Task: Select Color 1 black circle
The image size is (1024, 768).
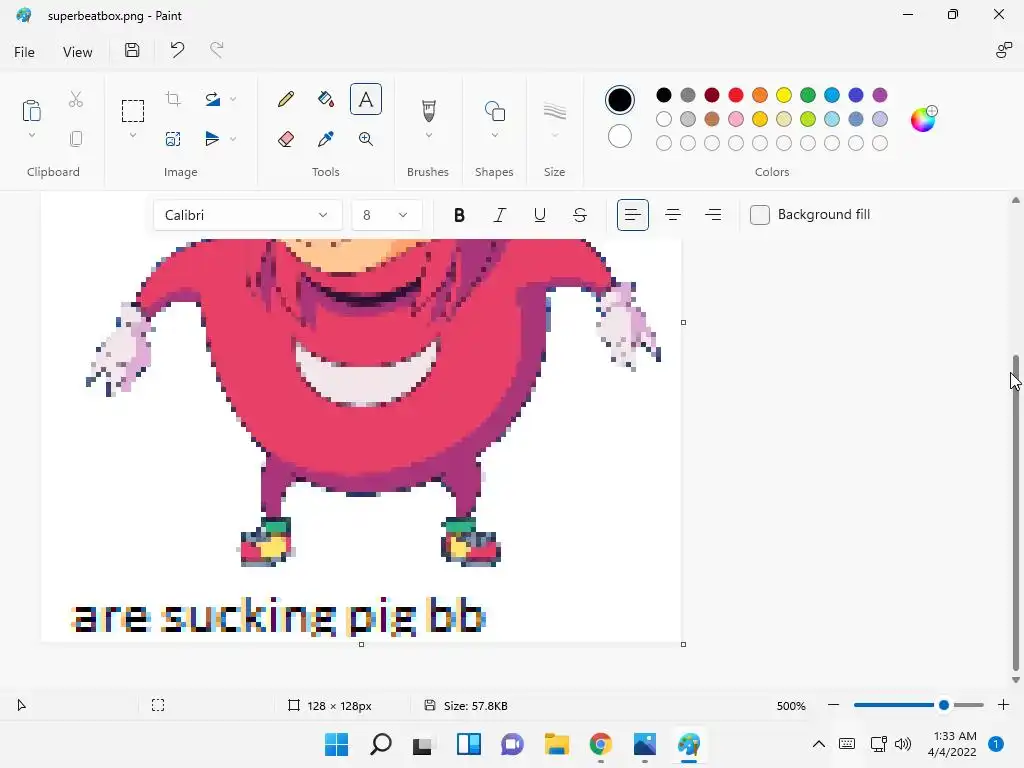Action: pos(620,100)
